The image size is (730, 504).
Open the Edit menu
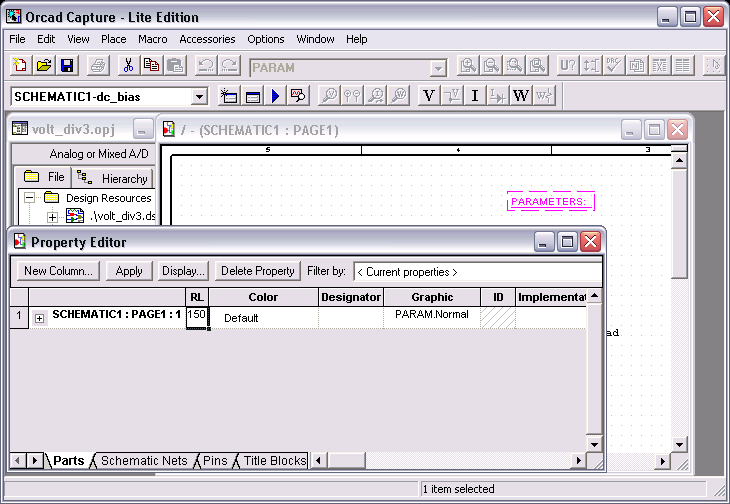point(46,39)
